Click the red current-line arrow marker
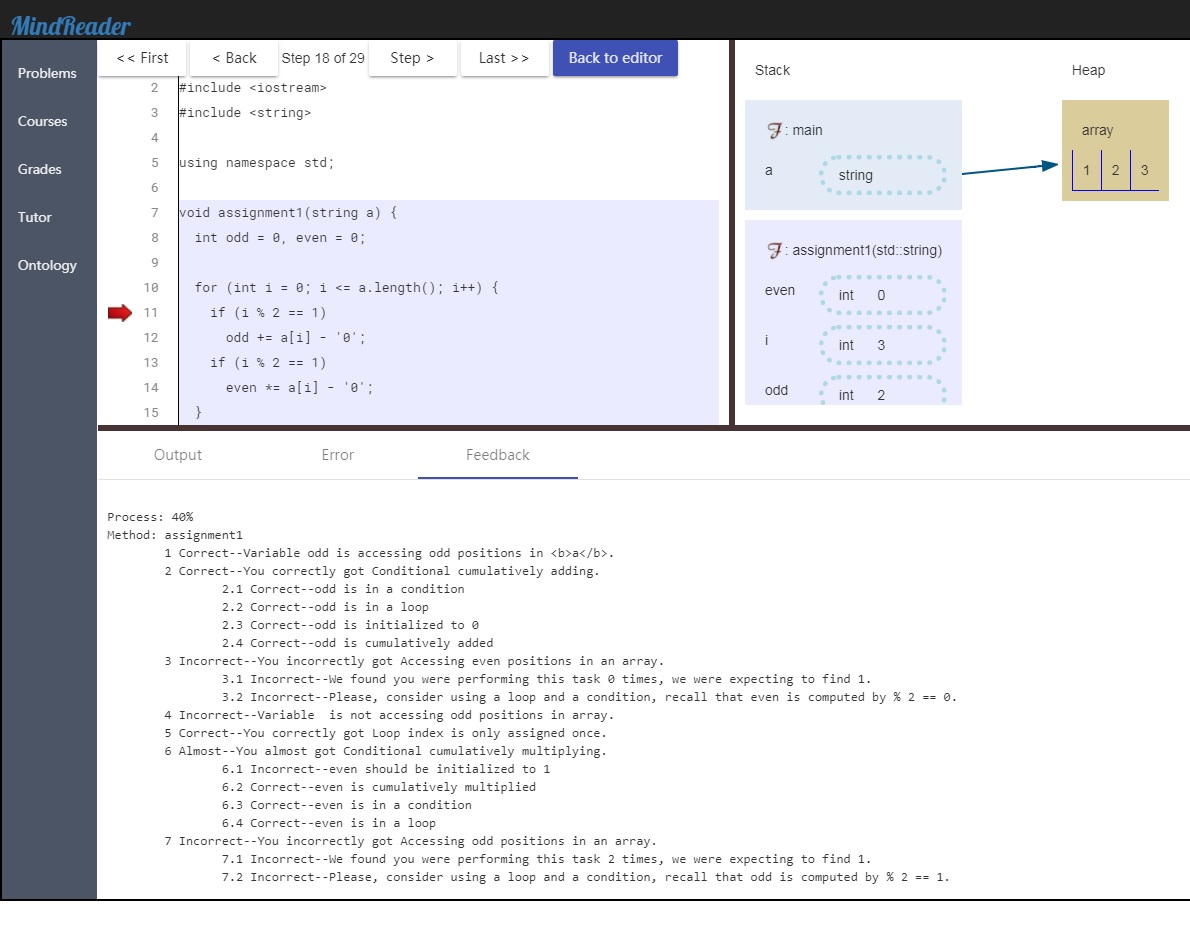 [120, 314]
